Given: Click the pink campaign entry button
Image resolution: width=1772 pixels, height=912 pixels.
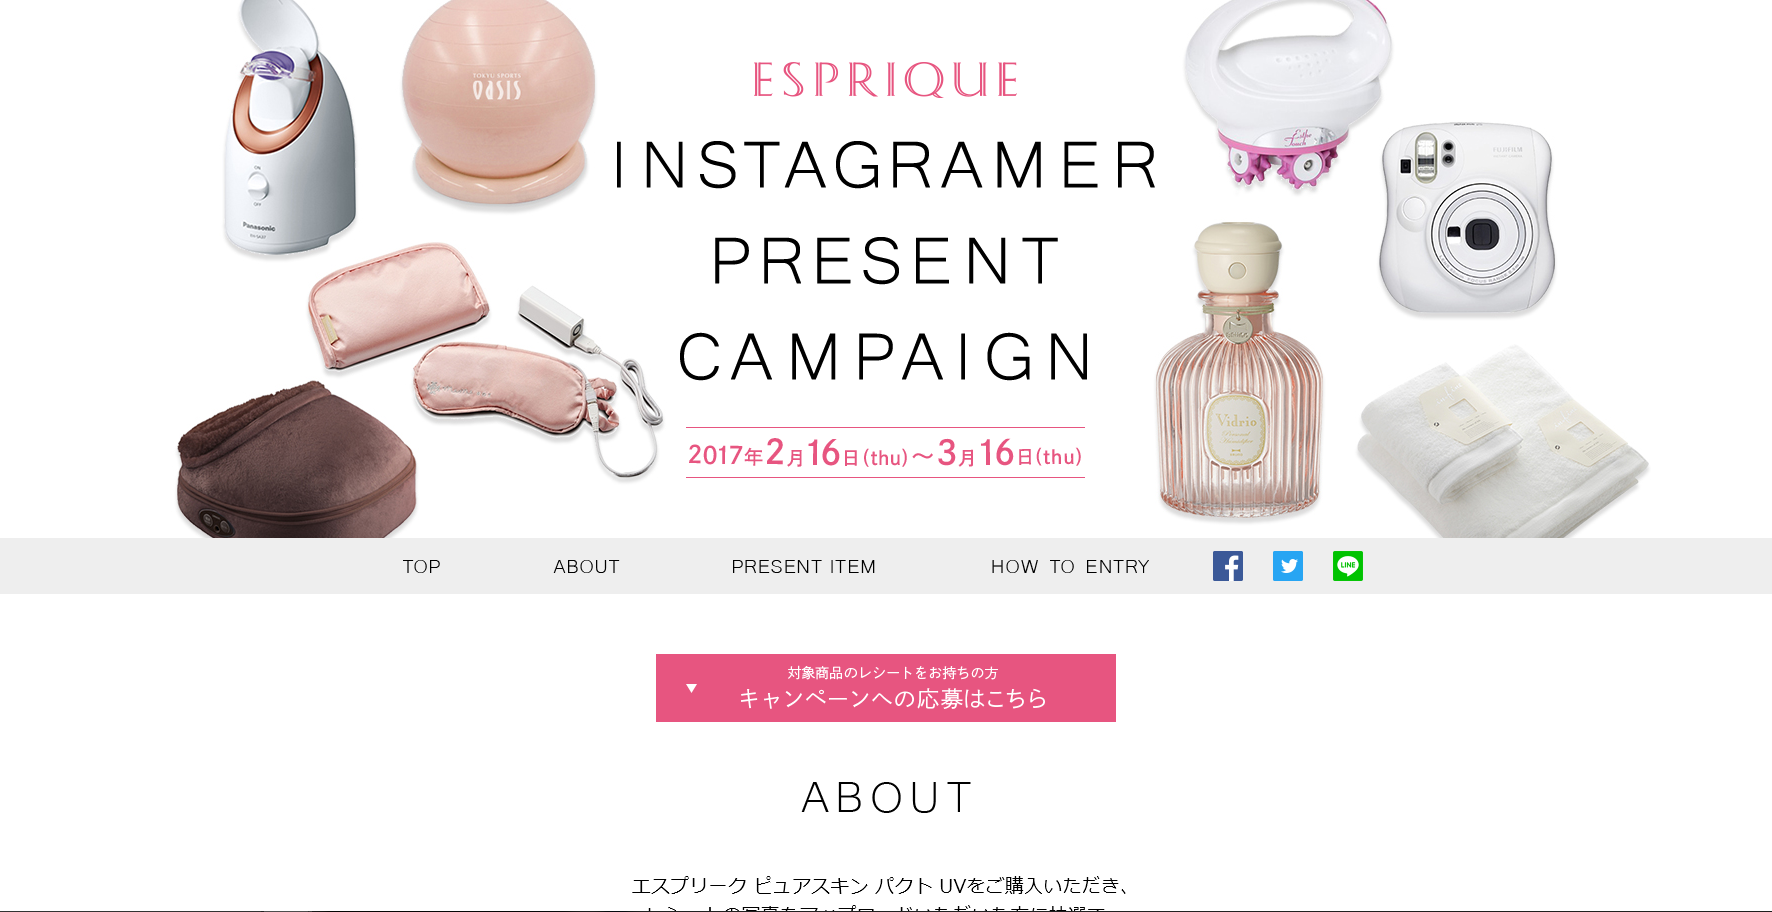Looking at the screenshot, I should click(x=886, y=688).
